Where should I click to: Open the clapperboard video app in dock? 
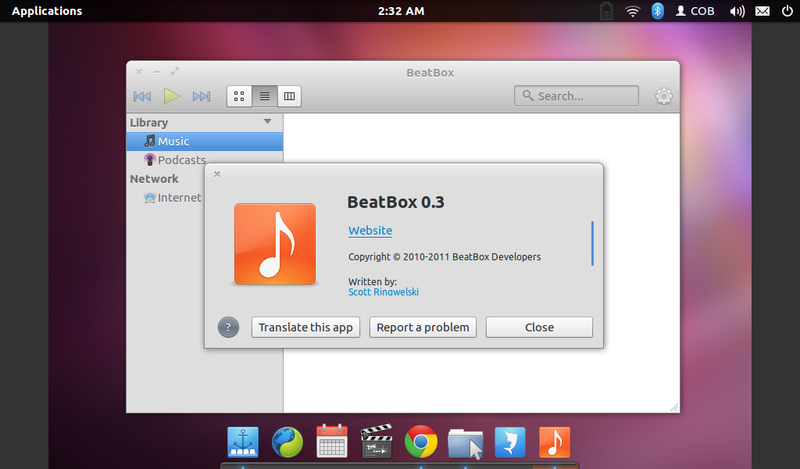(x=377, y=441)
